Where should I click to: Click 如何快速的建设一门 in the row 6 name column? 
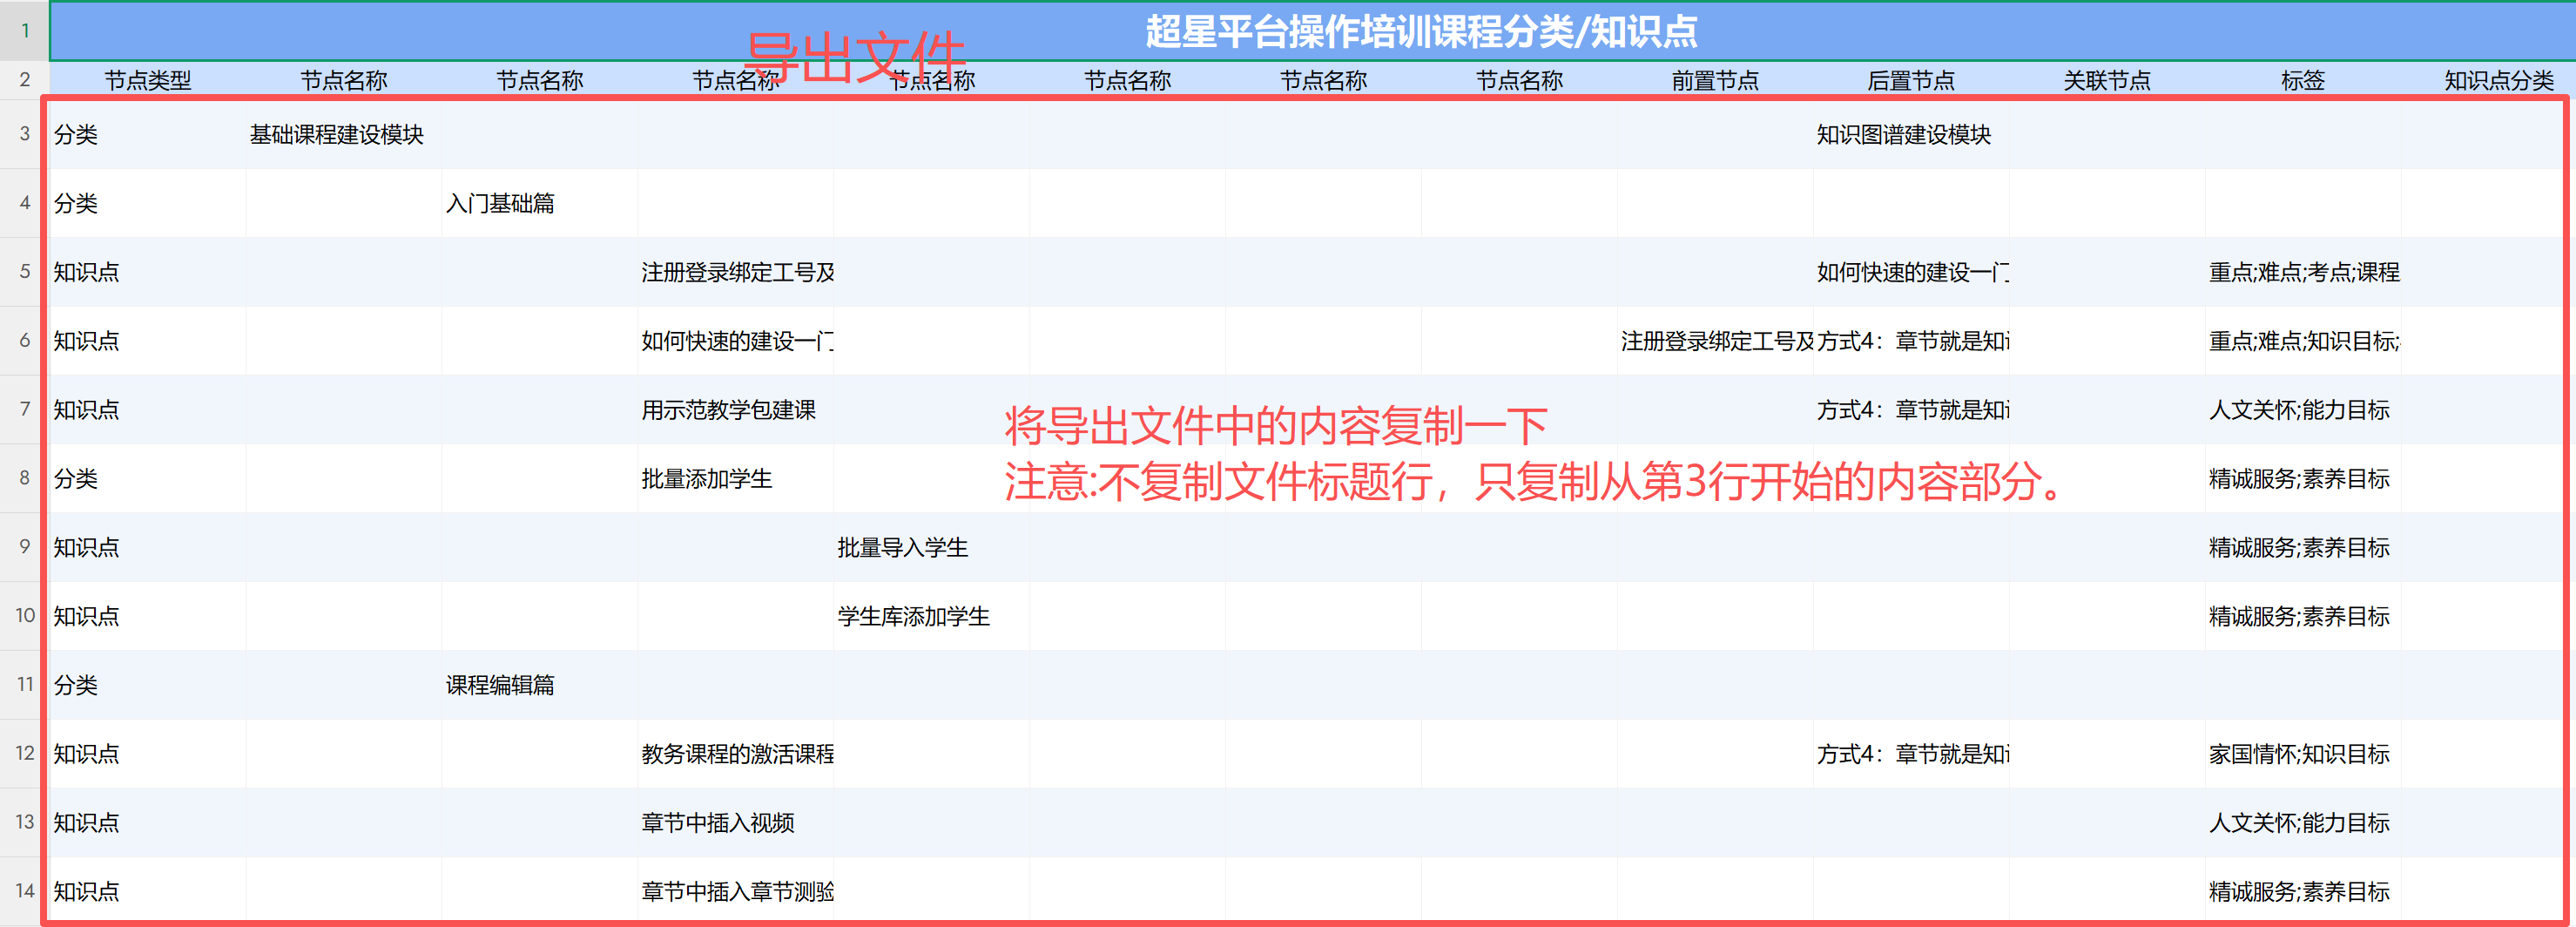(738, 341)
